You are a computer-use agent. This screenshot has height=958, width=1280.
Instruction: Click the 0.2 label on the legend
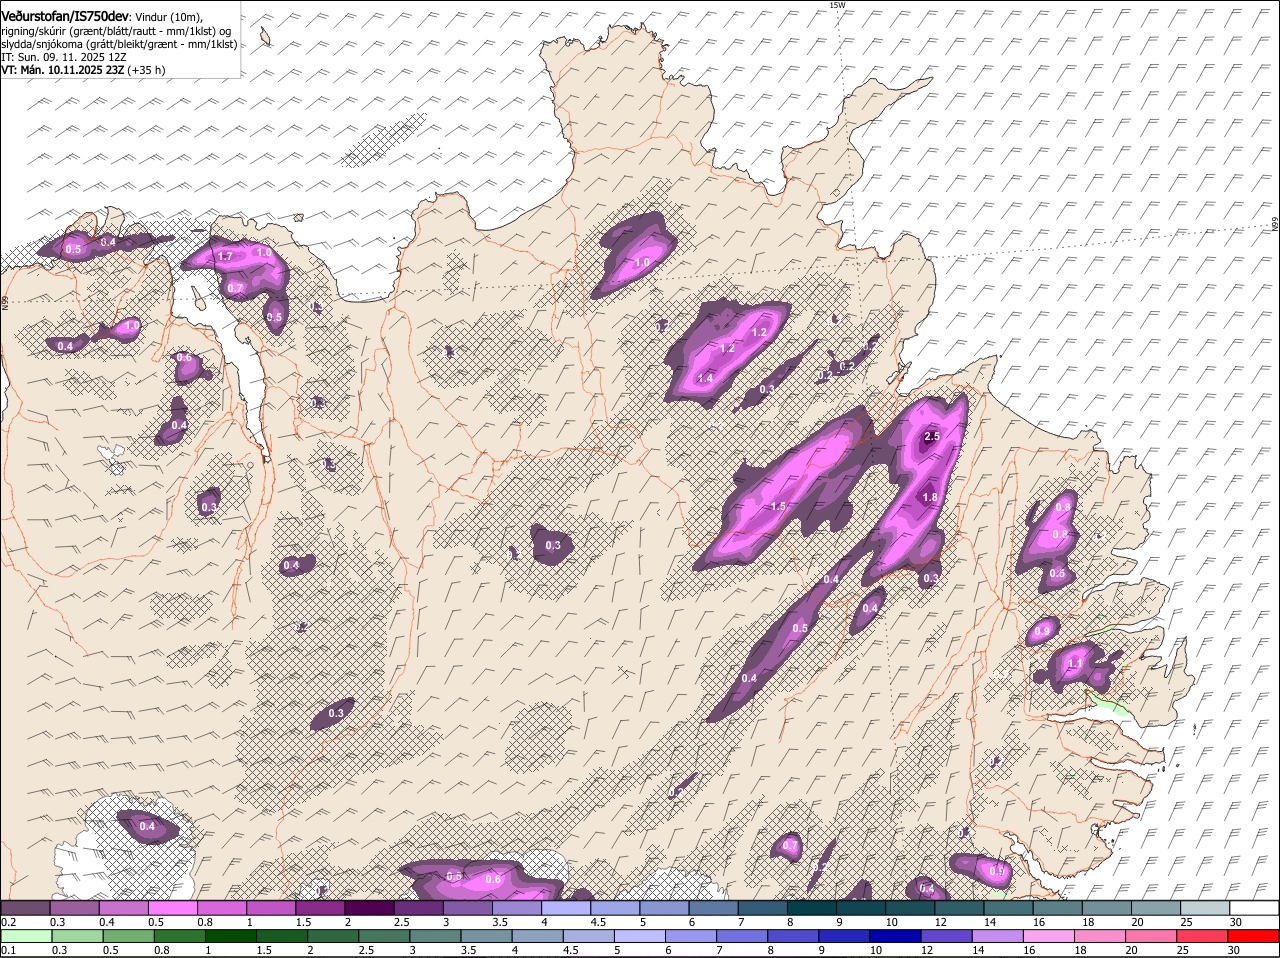[x=8, y=922]
